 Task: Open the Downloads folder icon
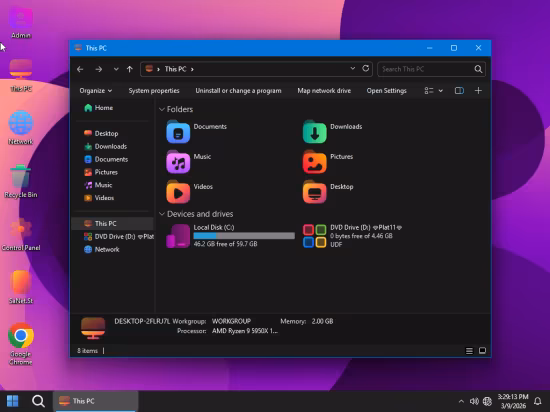tap(315, 132)
